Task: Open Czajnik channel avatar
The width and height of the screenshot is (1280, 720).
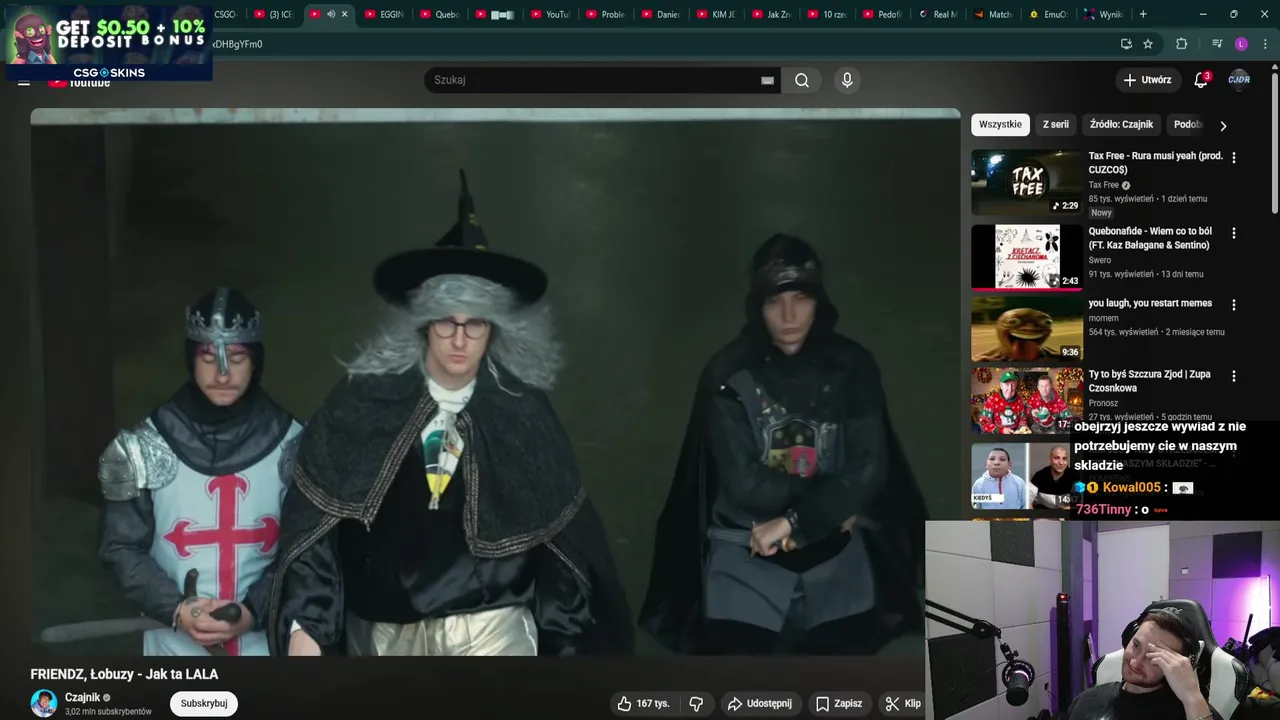Action: tap(44, 703)
